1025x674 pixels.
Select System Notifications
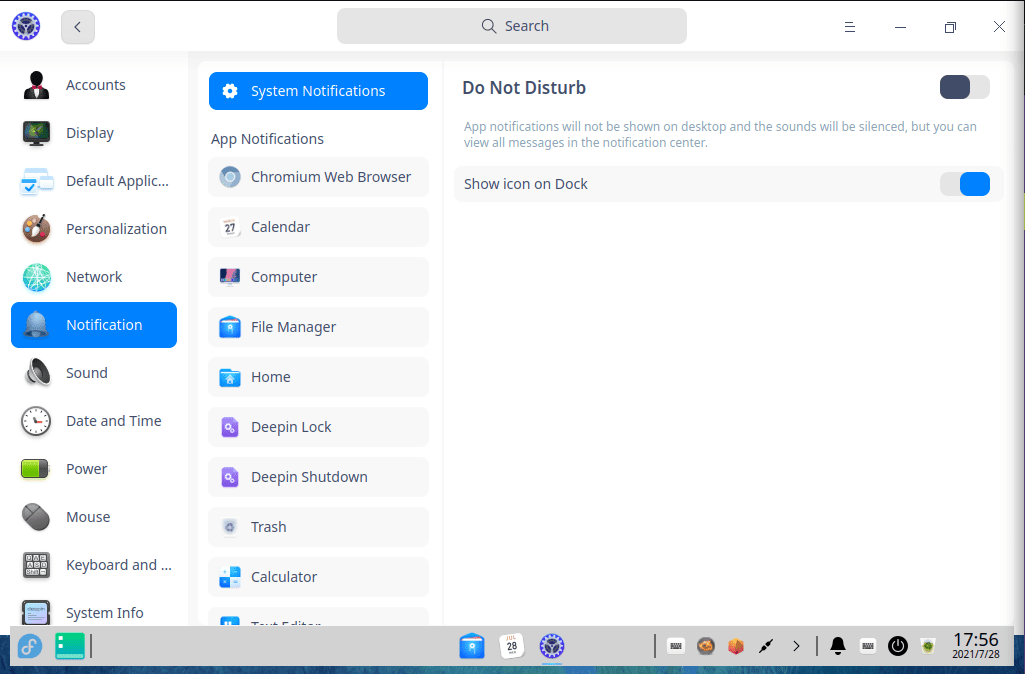pyautogui.click(x=318, y=91)
